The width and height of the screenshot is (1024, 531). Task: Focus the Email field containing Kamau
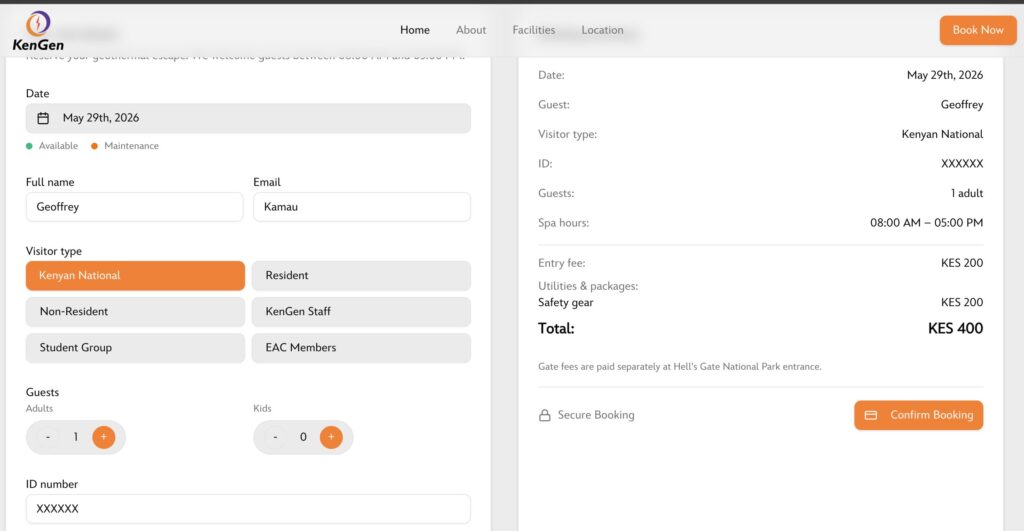pyautogui.click(x=362, y=207)
